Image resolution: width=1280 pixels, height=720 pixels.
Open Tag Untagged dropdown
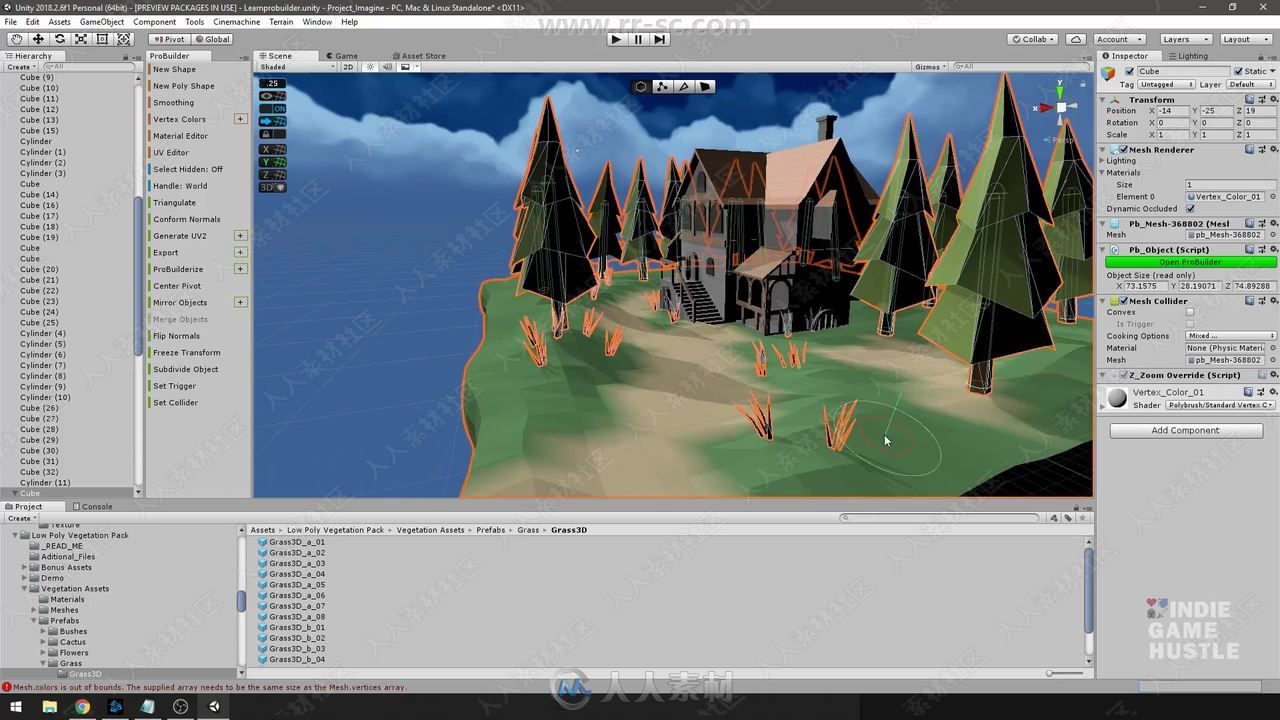click(x=1166, y=85)
